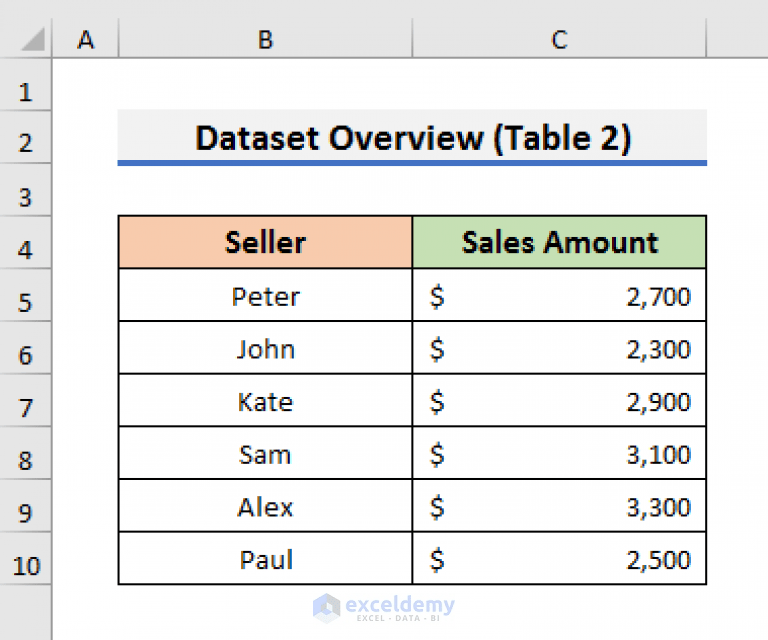Viewport: 768px width, 640px height.
Task: Select the 3,300 sales amount cell
Action: click(559, 506)
